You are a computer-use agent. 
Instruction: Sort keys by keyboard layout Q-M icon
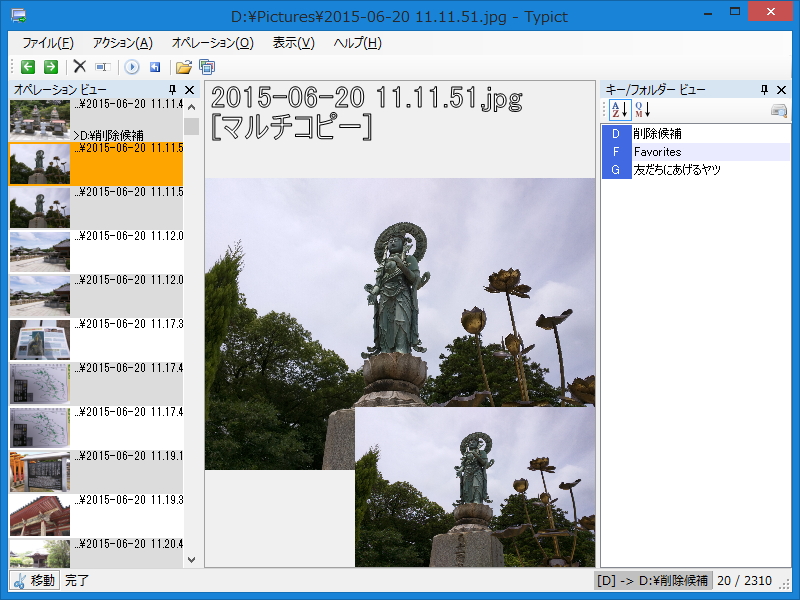643,109
